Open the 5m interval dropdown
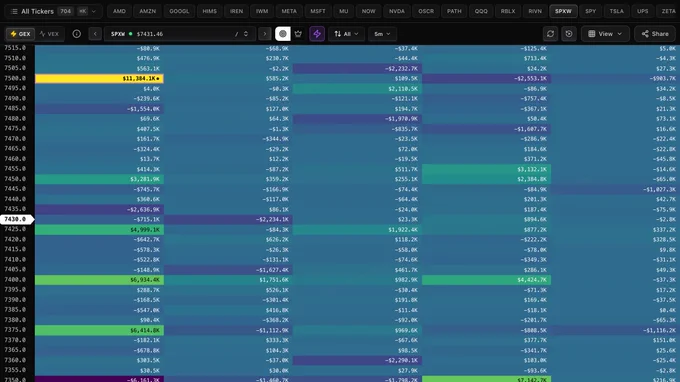Viewport: 680px width, 382px height. [382, 34]
